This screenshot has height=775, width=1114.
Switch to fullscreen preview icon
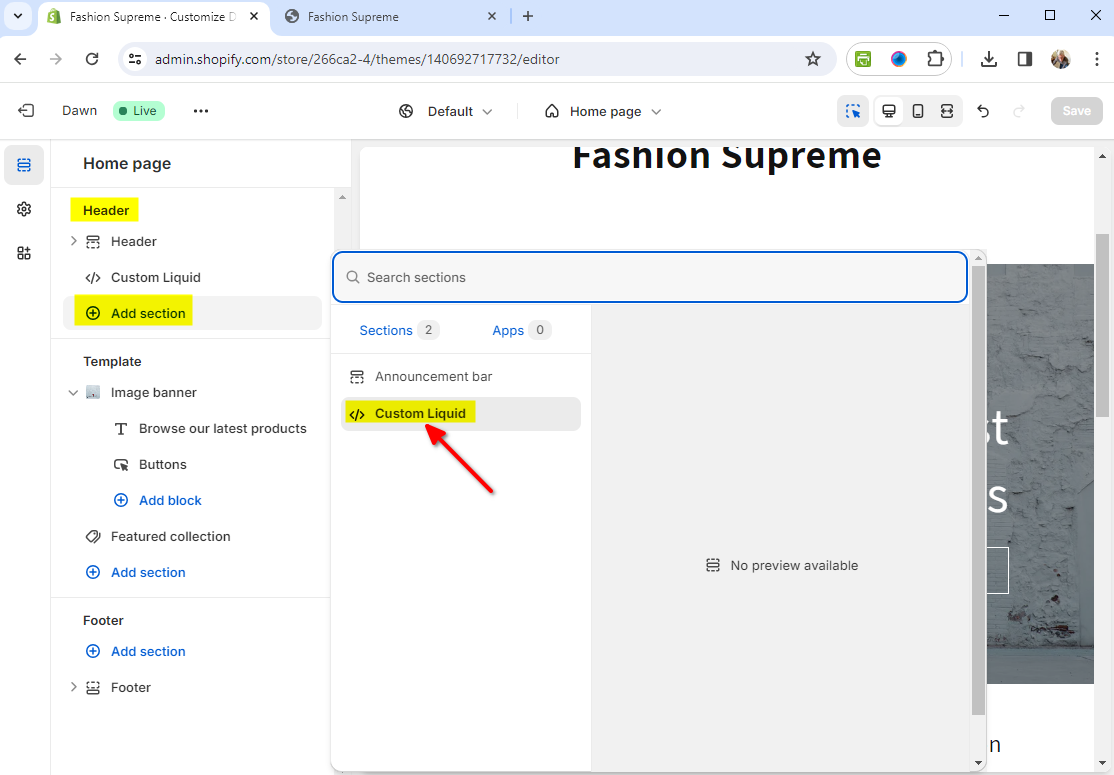pos(946,111)
